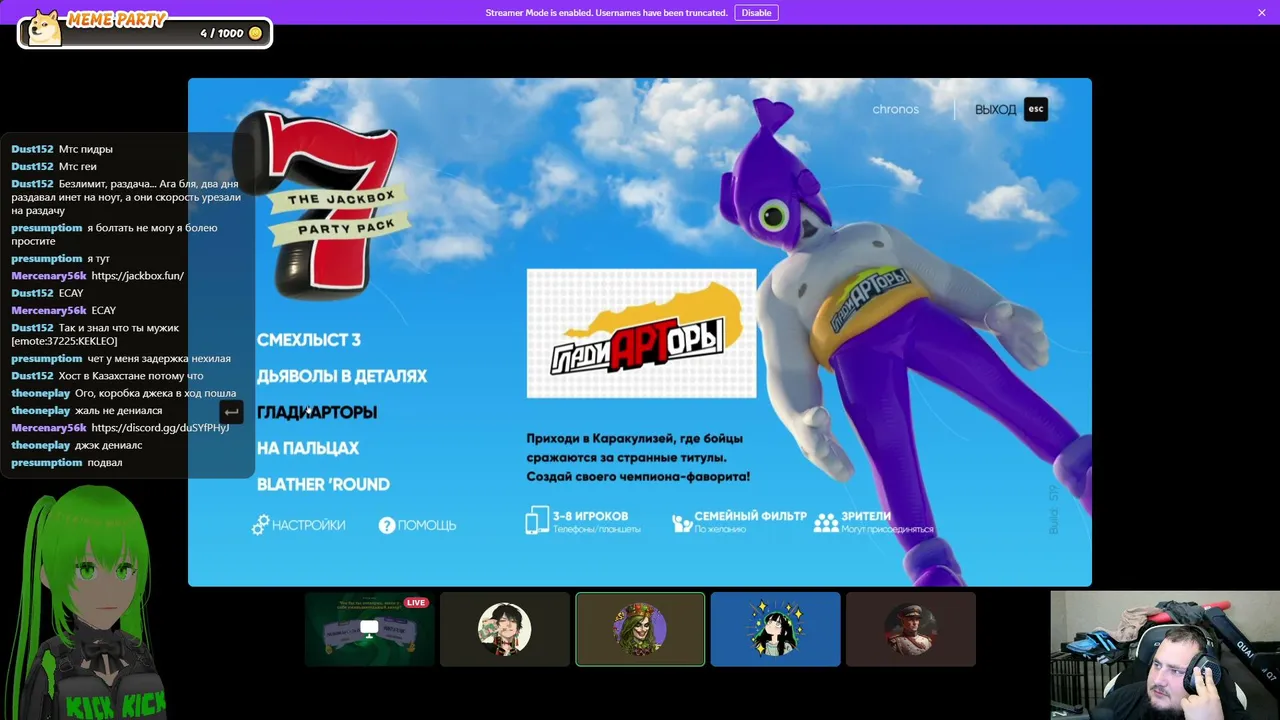Pick BLATHER 'ROUND from the game list
1280x720 pixels.
[323, 484]
